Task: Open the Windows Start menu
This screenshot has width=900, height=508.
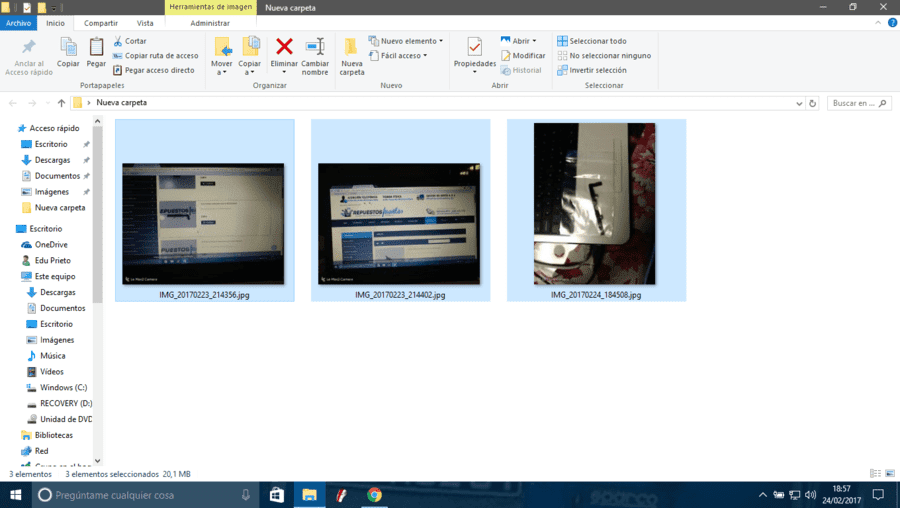Action: pyautogui.click(x=15, y=495)
